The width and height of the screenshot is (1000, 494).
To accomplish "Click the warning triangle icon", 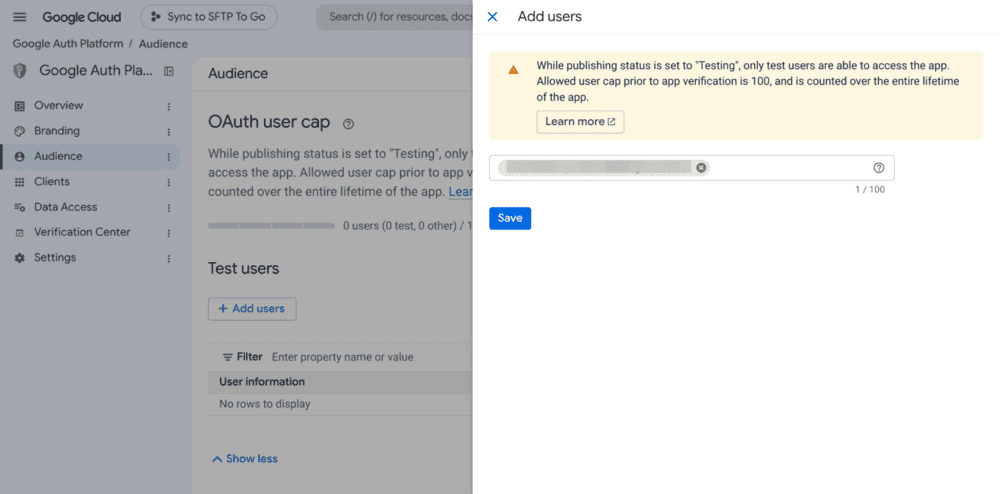I will pos(513,70).
